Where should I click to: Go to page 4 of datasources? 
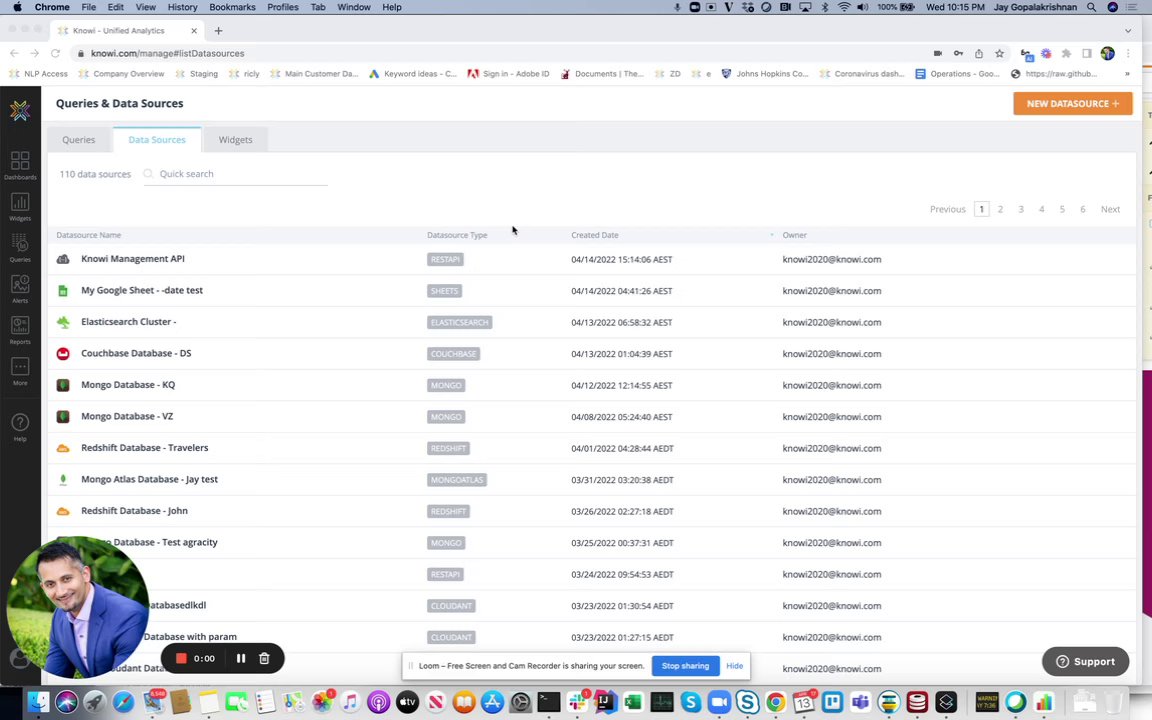click(x=1041, y=209)
